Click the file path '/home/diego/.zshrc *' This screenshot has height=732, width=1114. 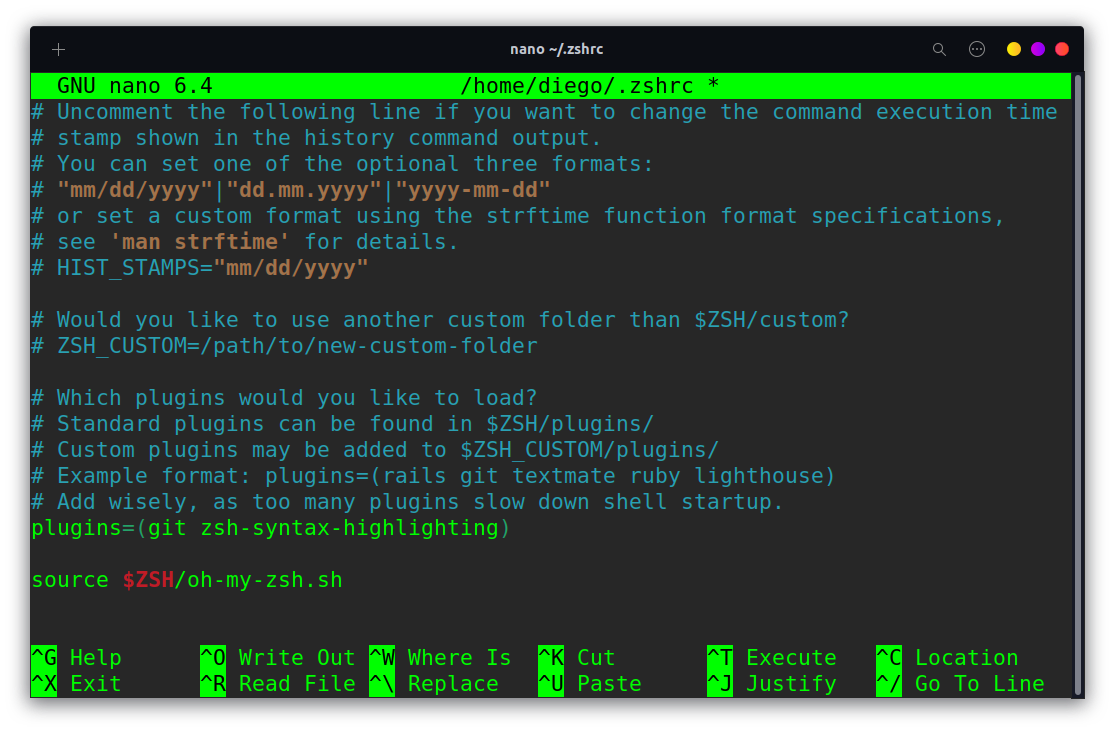590,86
